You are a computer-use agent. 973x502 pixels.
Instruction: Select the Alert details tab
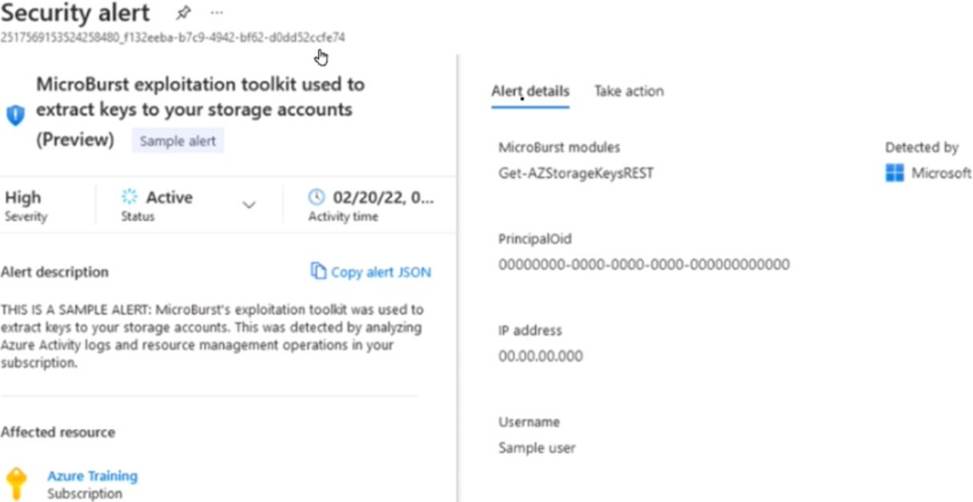530,91
